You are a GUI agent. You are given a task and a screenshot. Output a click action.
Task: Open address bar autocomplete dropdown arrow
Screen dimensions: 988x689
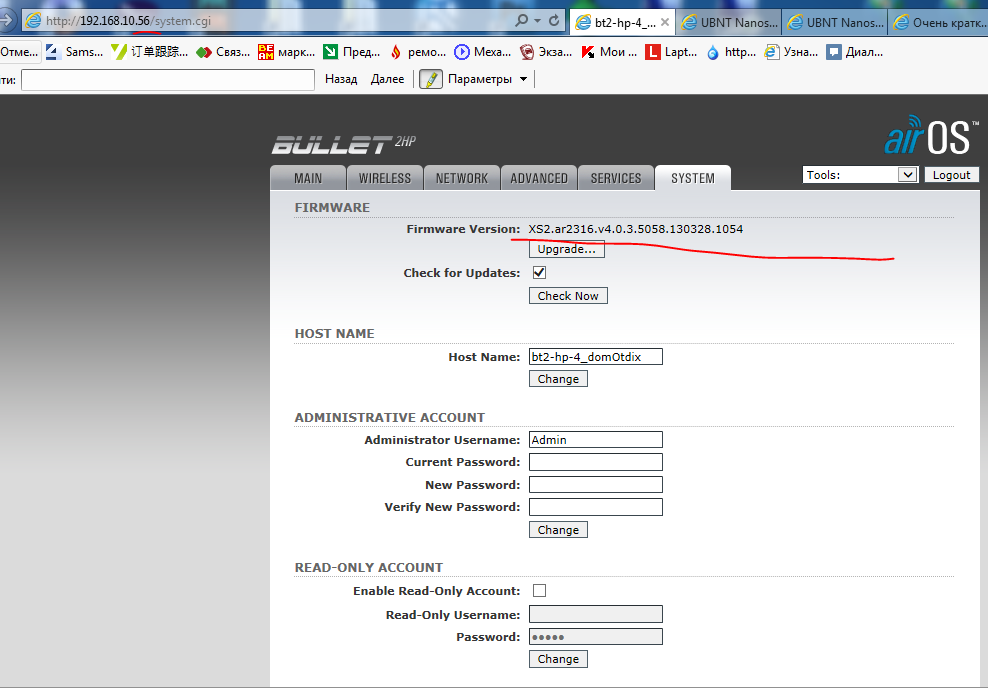click(x=537, y=21)
